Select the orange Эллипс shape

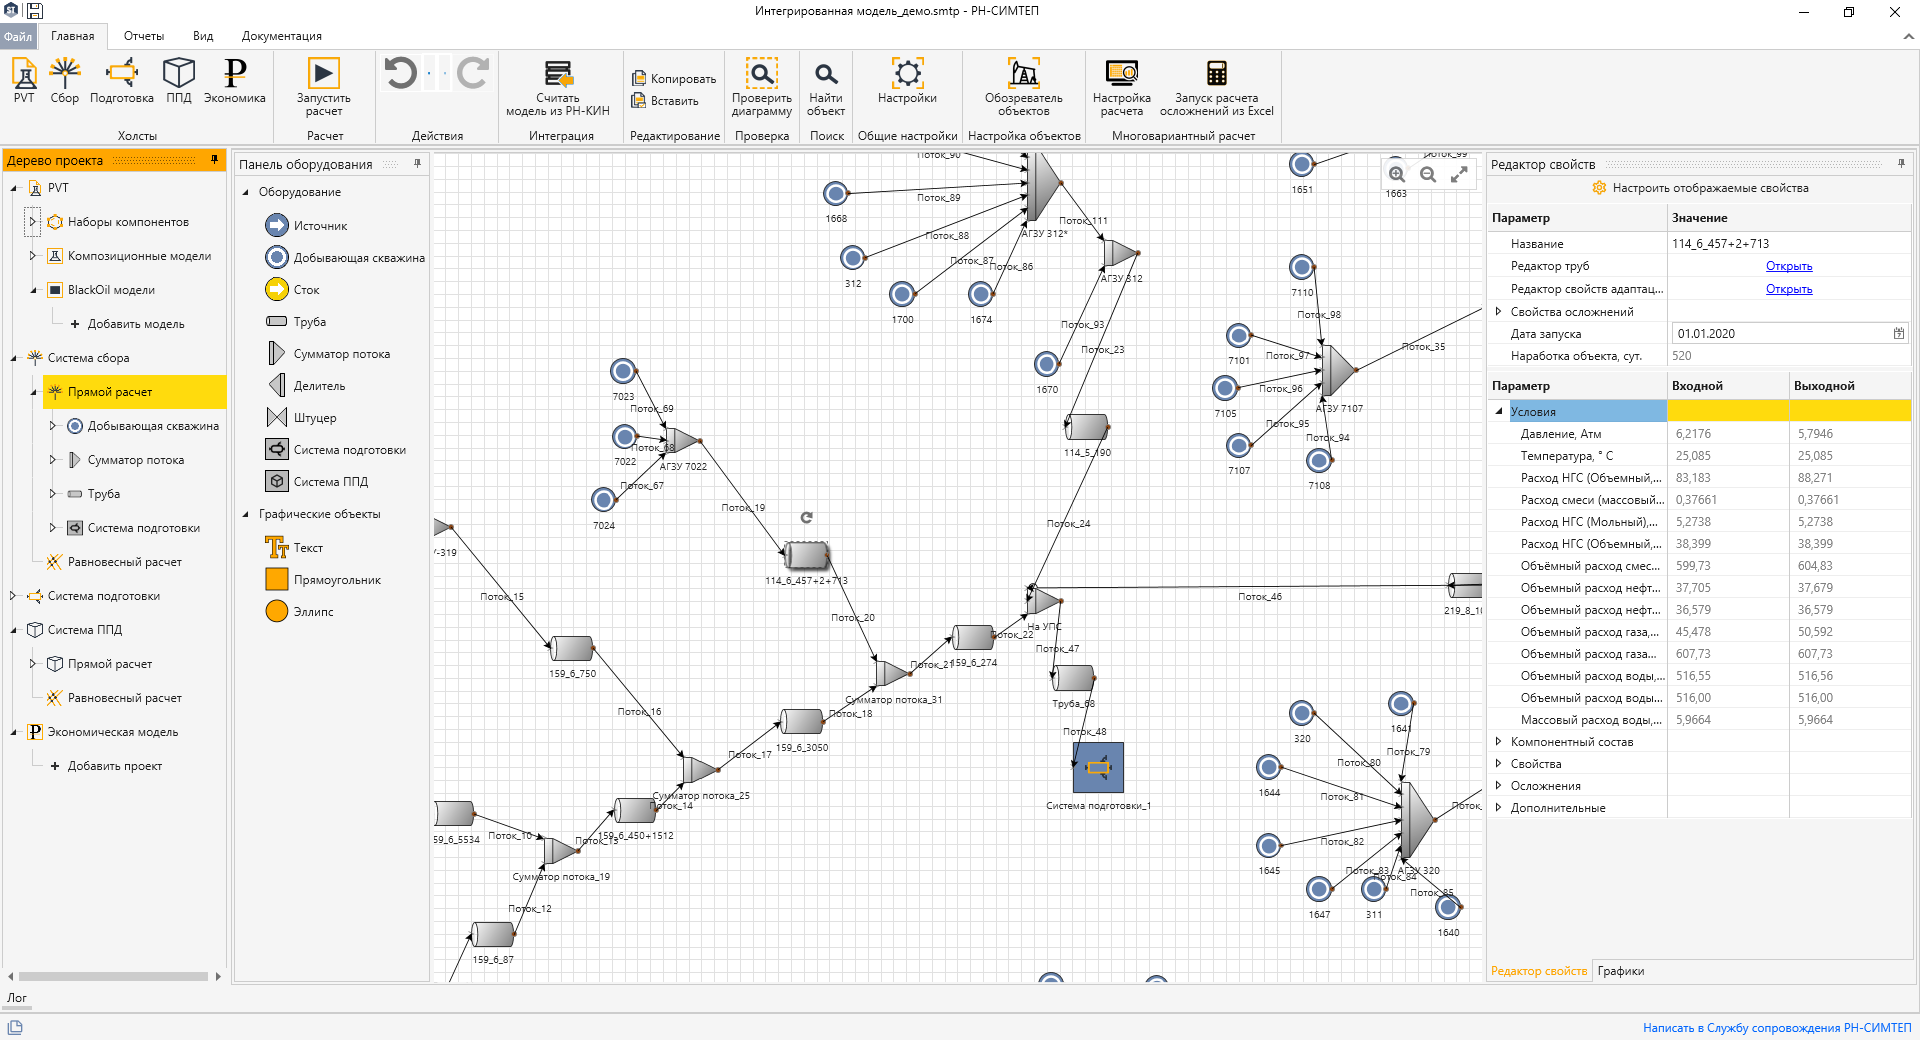299,612
